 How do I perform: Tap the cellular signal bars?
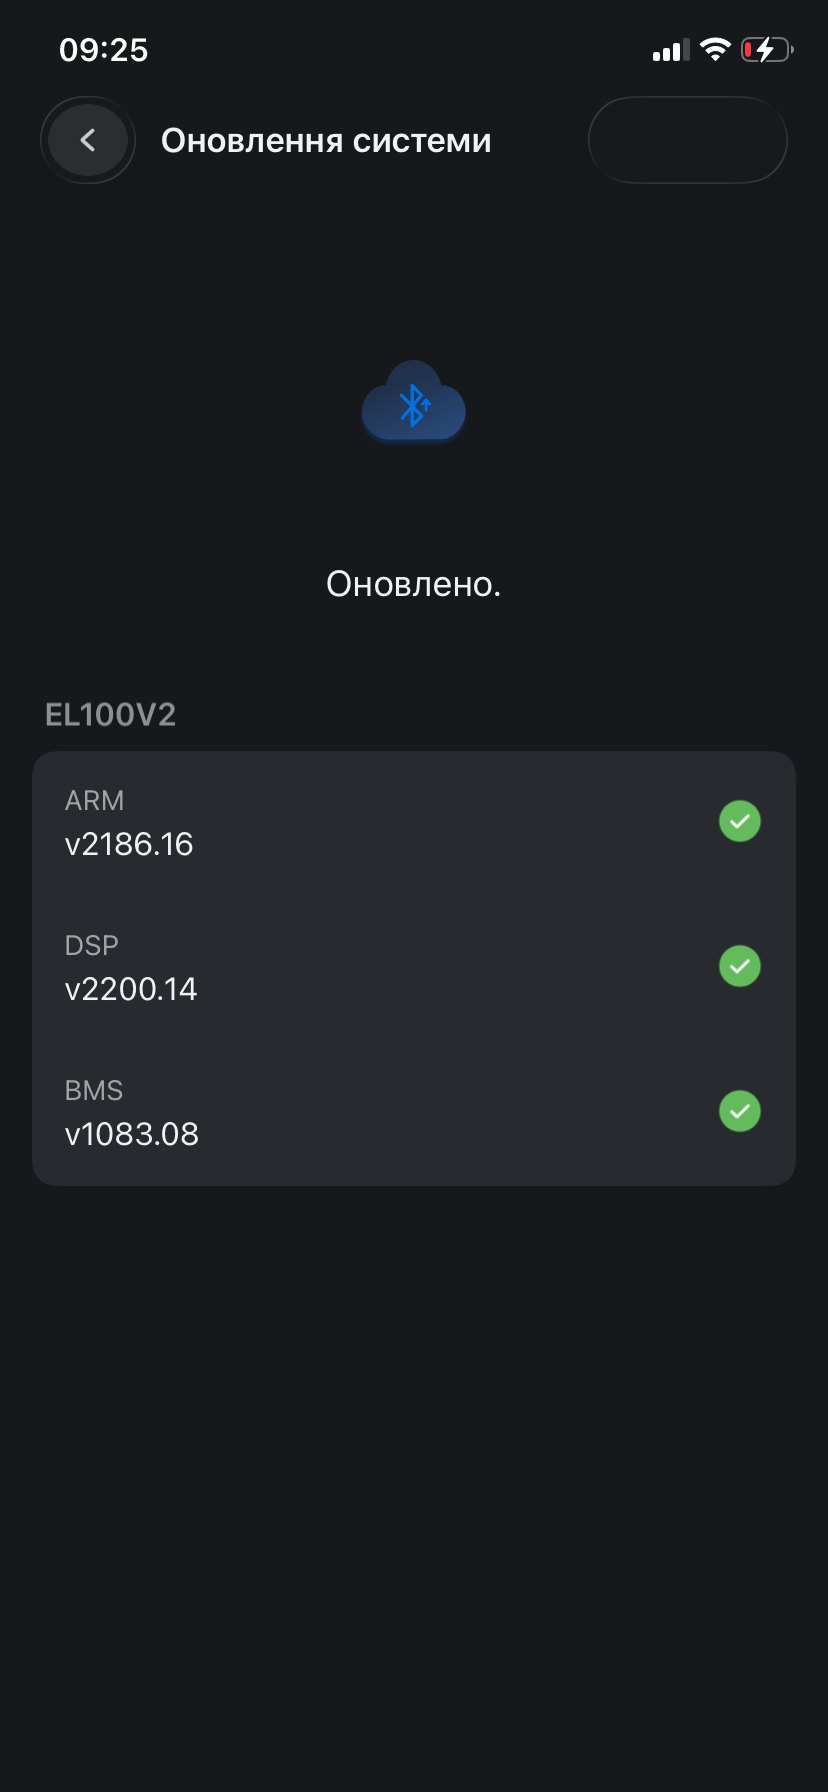(x=671, y=51)
